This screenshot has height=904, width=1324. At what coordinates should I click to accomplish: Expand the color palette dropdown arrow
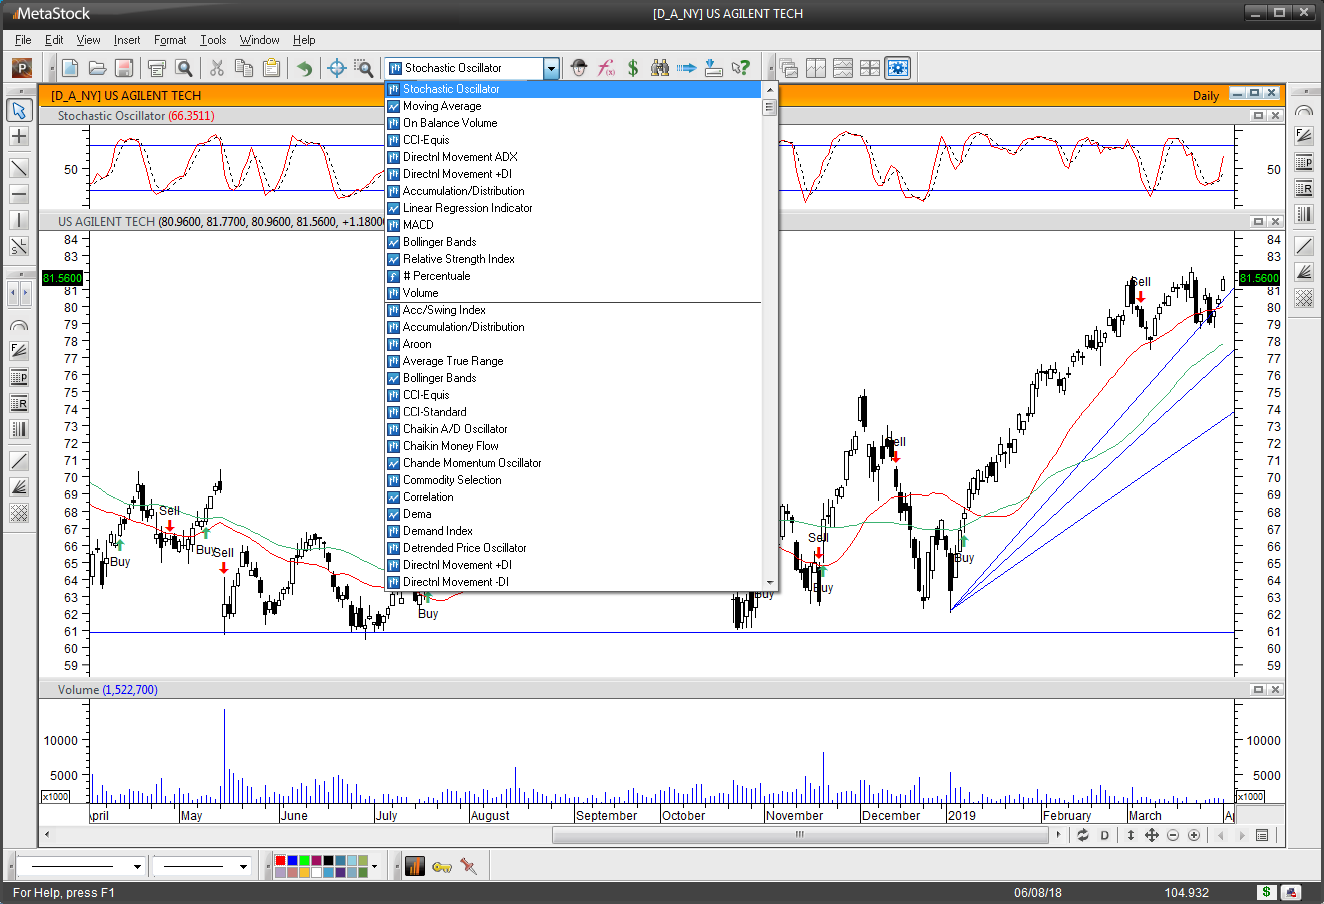[x=375, y=866]
